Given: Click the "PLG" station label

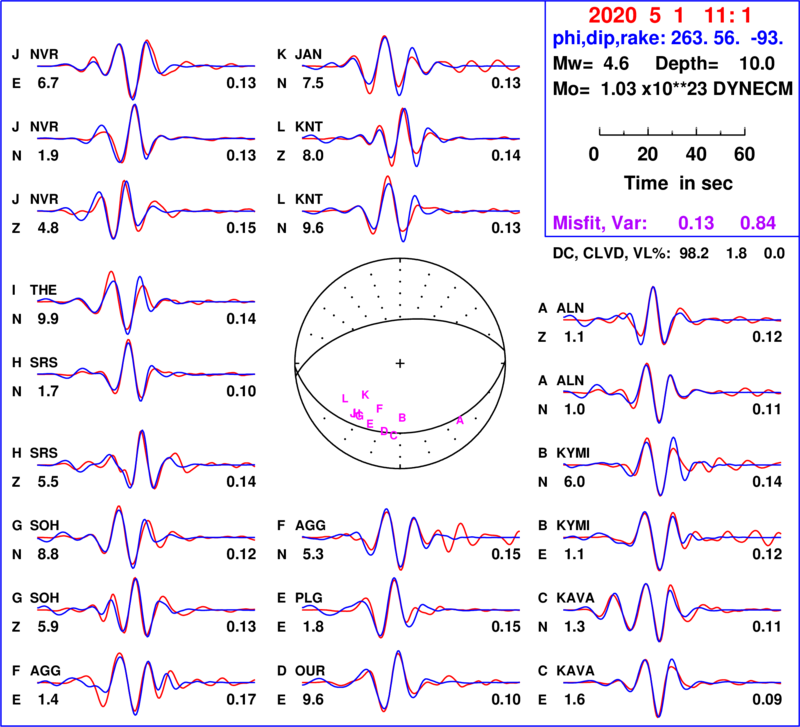Looking at the screenshot, I should coord(309,597).
